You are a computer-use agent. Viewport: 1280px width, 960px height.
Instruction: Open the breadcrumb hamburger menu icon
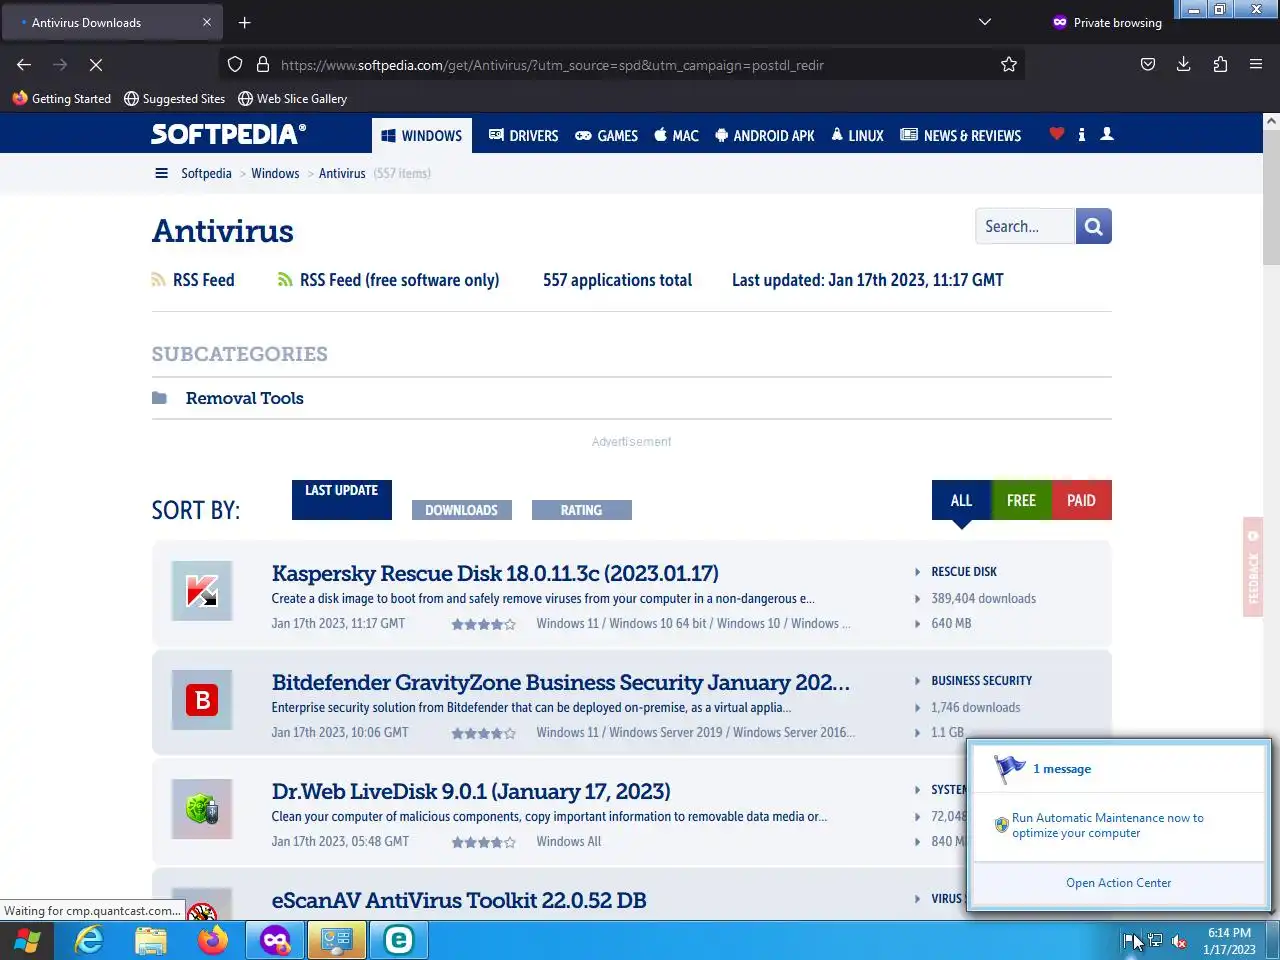(x=161, y=173)
